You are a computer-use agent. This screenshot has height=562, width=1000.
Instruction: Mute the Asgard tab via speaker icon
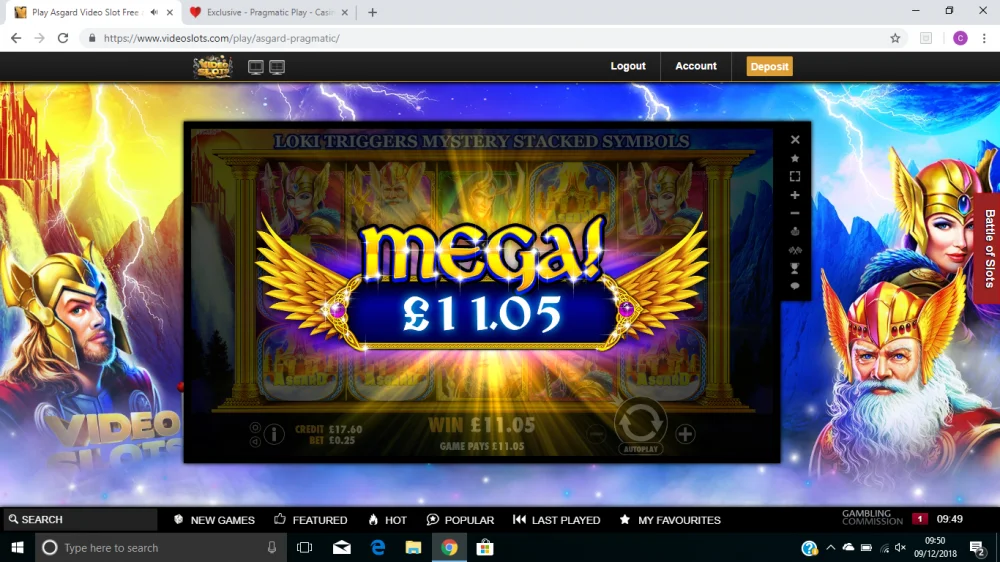tap(154, 12)
